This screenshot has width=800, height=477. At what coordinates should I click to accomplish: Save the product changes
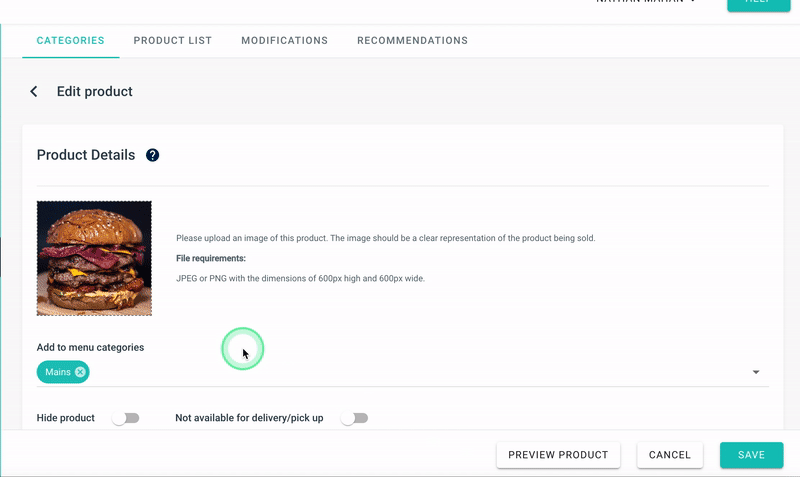coord(751,455)
